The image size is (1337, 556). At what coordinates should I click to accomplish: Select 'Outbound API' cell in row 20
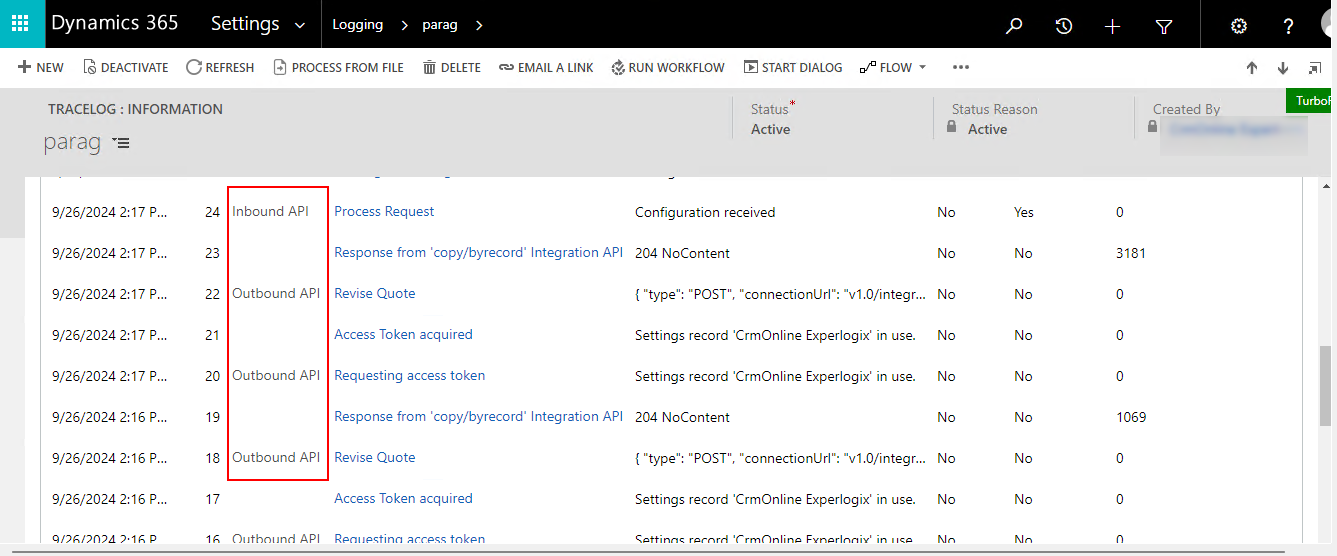click(x=276, y=375)
